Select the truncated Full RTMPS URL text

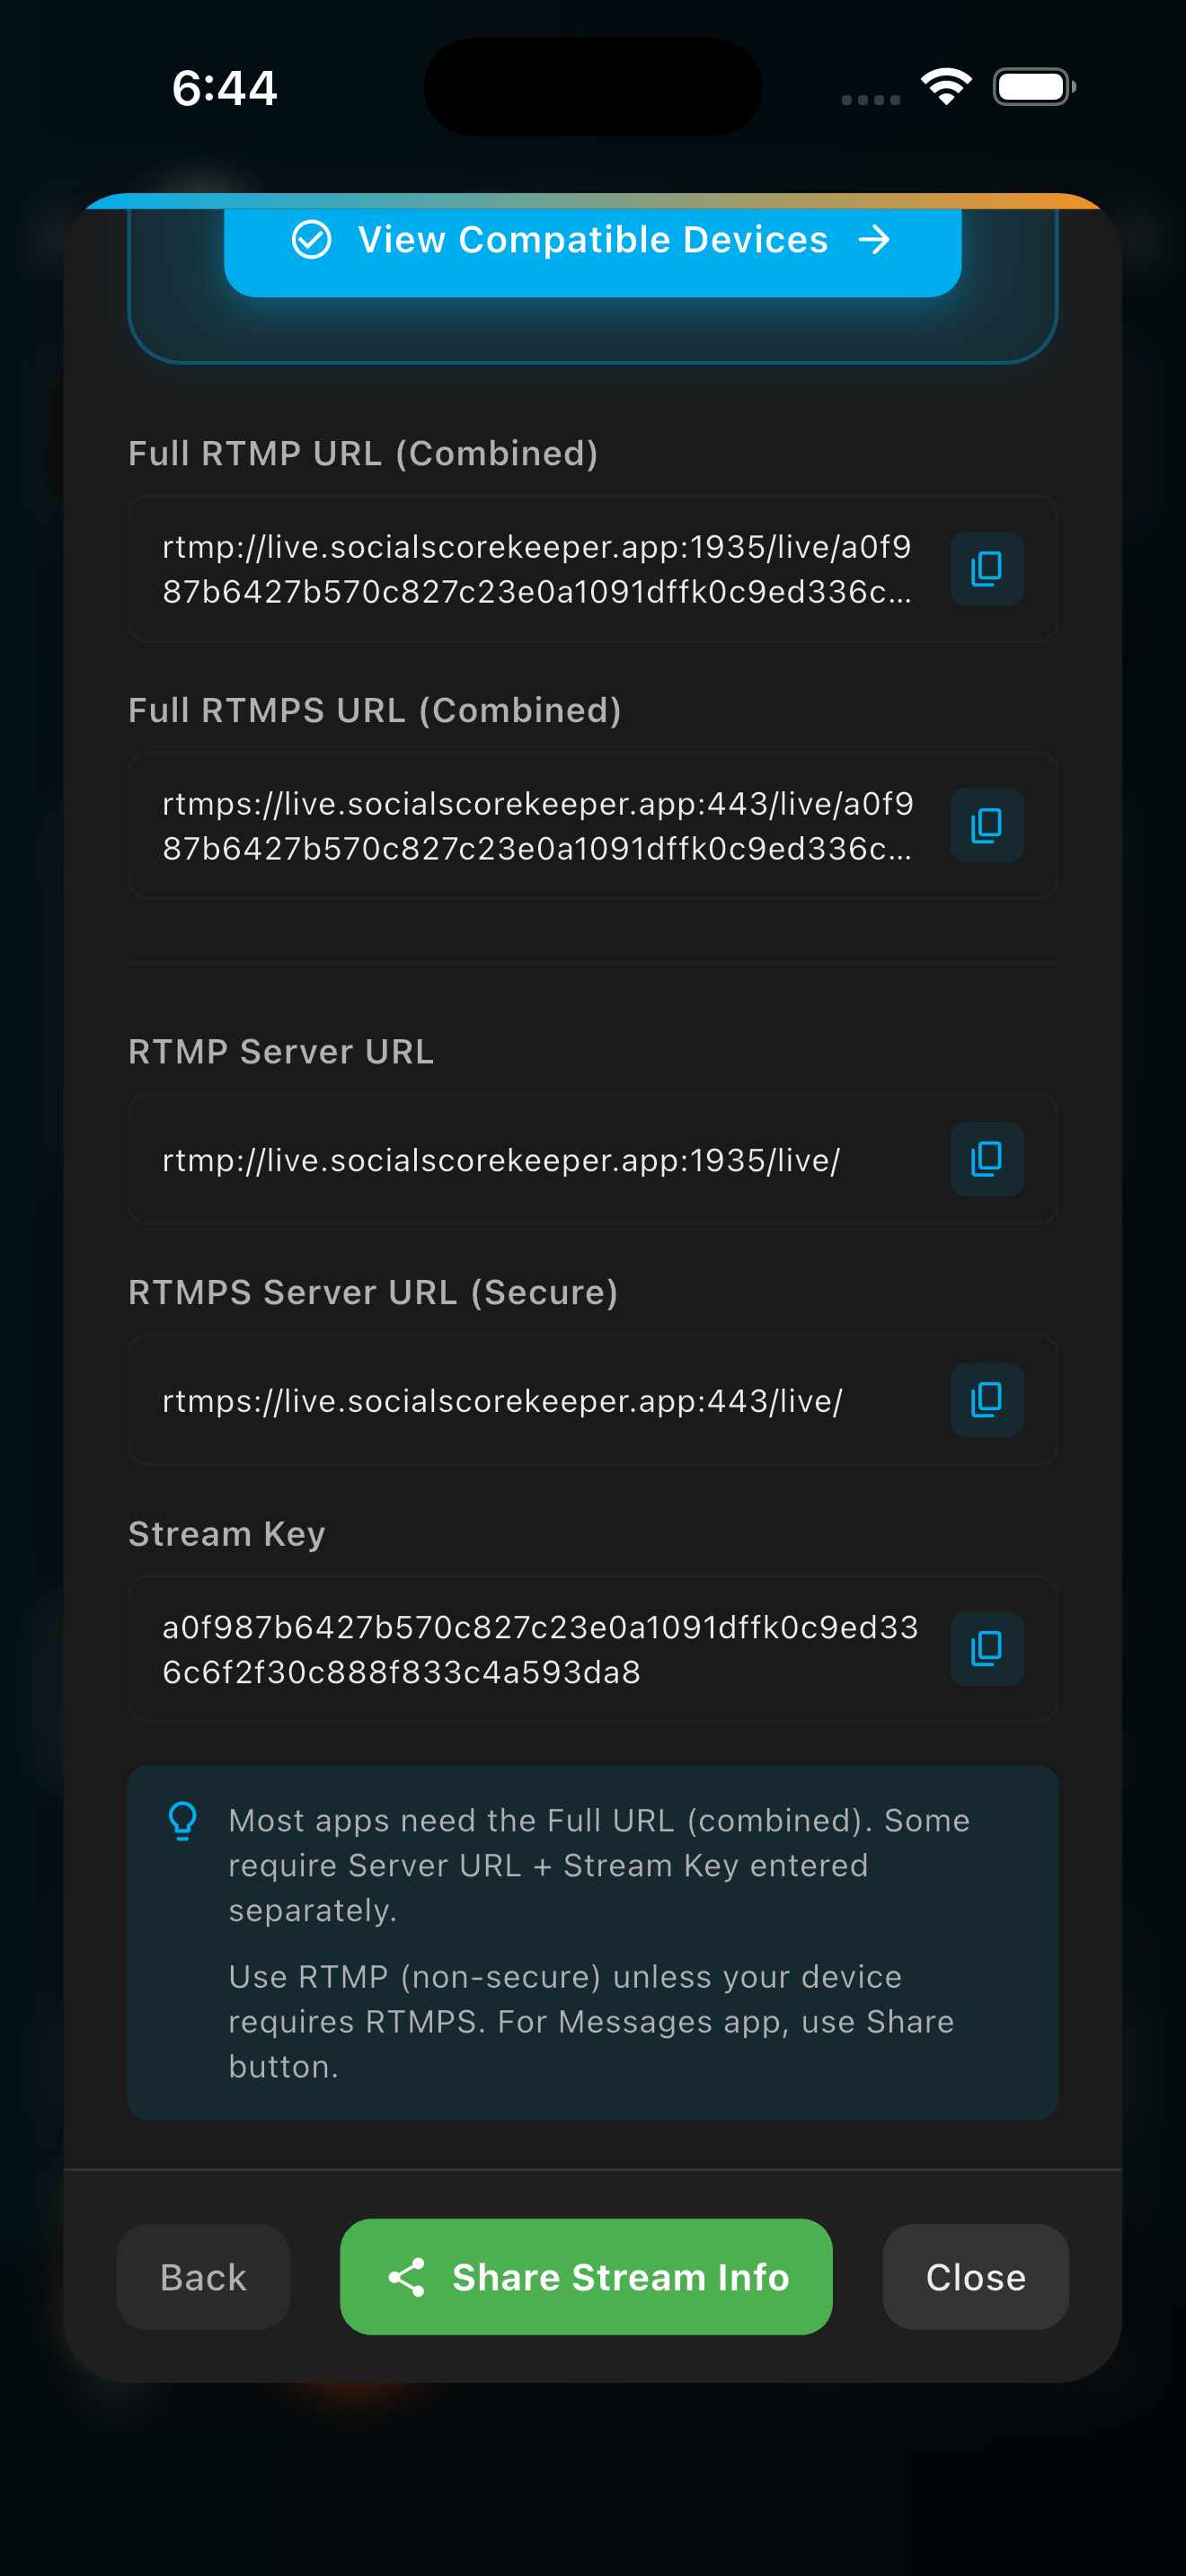540,825
